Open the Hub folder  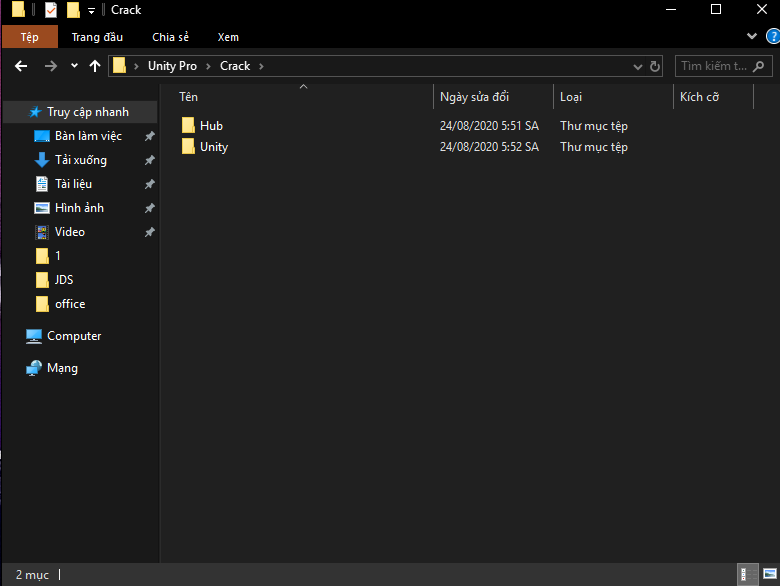pyautogui.click(x=211, y=126)
